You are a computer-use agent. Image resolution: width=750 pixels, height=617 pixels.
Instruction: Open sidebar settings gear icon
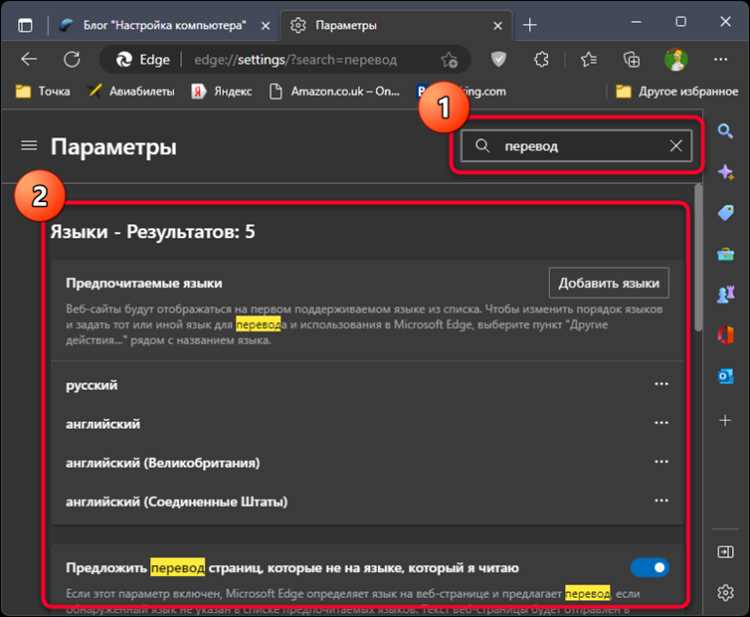[725, 593]
